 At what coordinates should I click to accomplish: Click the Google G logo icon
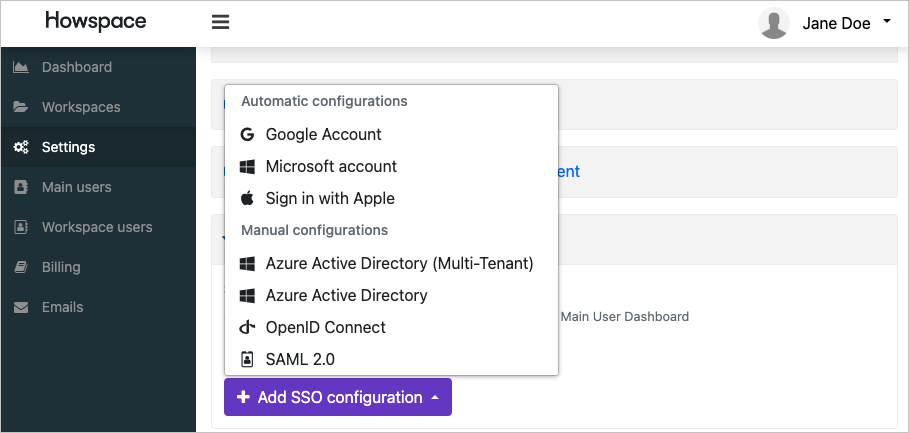point(247,134)
